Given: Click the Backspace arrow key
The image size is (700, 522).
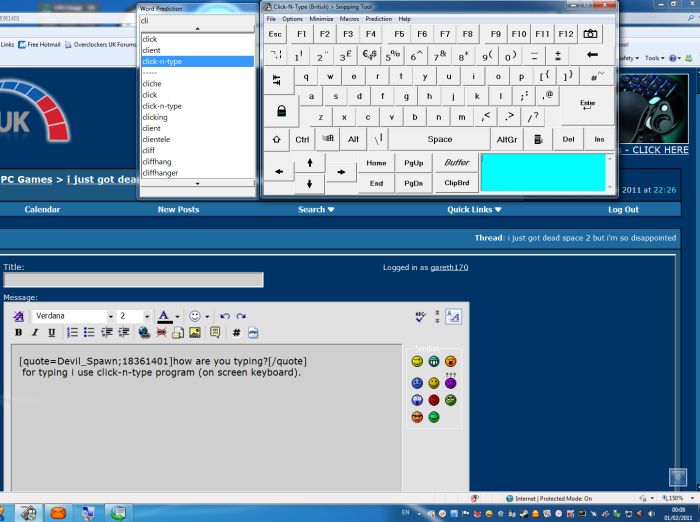Looking at the screenshot, I should pos(592,55).
